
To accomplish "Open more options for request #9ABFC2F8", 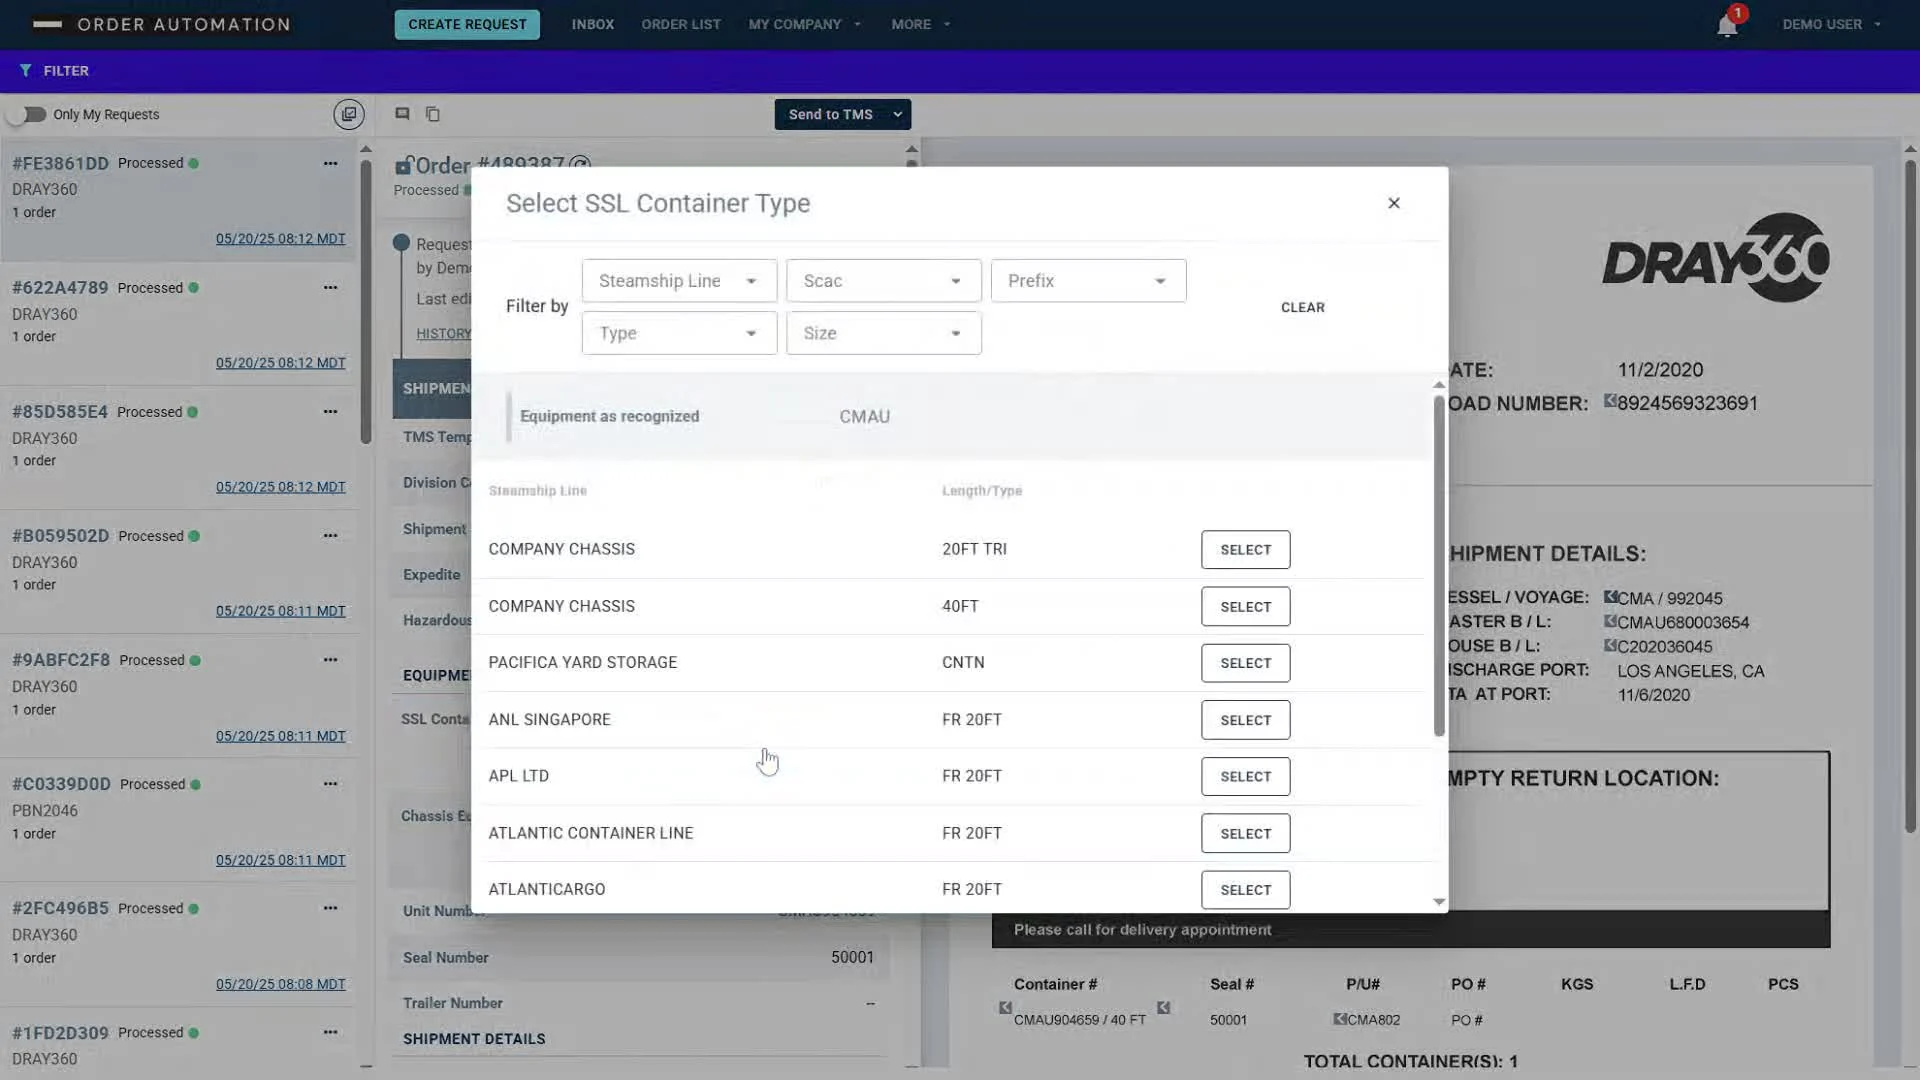I will pos(330,660).
